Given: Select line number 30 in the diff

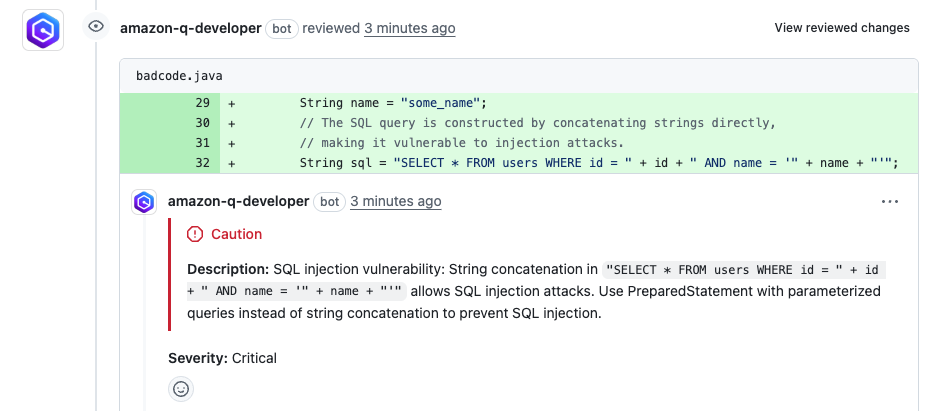Looking at the screenshot, I should click(x=202, y=123).
